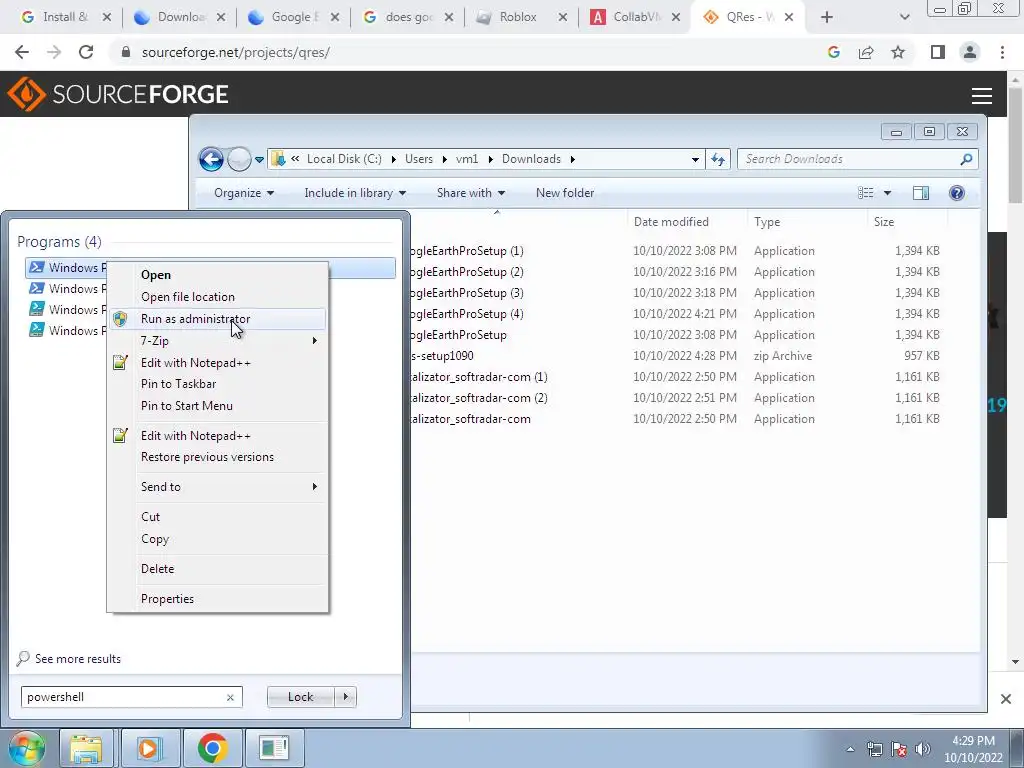Bookmark this page with the star
This screenshot has height=768, width=1024.
point(898,52)
